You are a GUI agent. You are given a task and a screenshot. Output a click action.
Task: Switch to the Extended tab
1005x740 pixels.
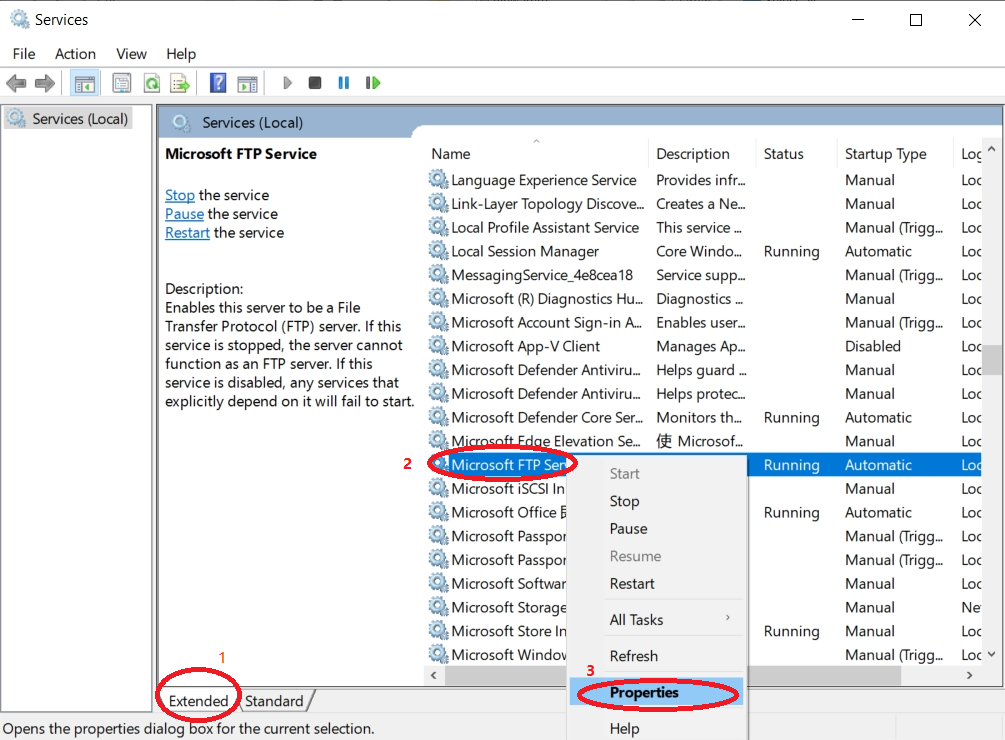click(199, 701)
